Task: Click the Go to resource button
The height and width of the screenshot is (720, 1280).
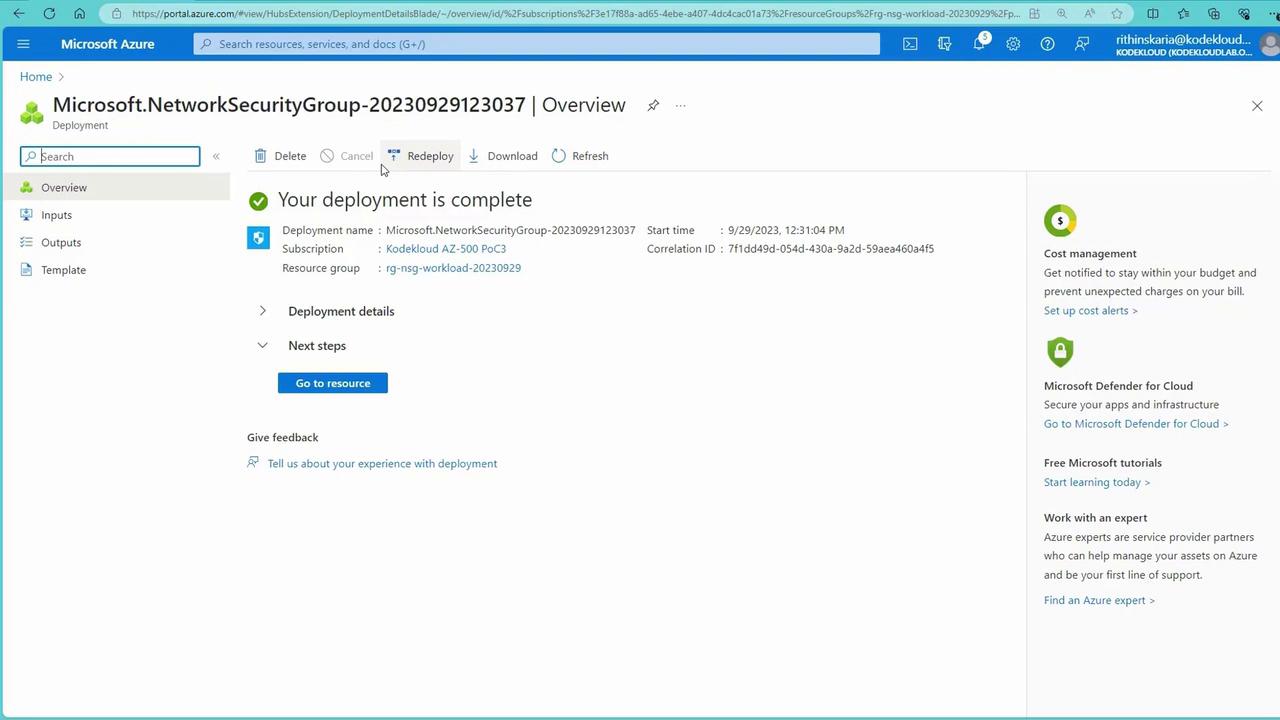Action: click(x=333, y=383)
